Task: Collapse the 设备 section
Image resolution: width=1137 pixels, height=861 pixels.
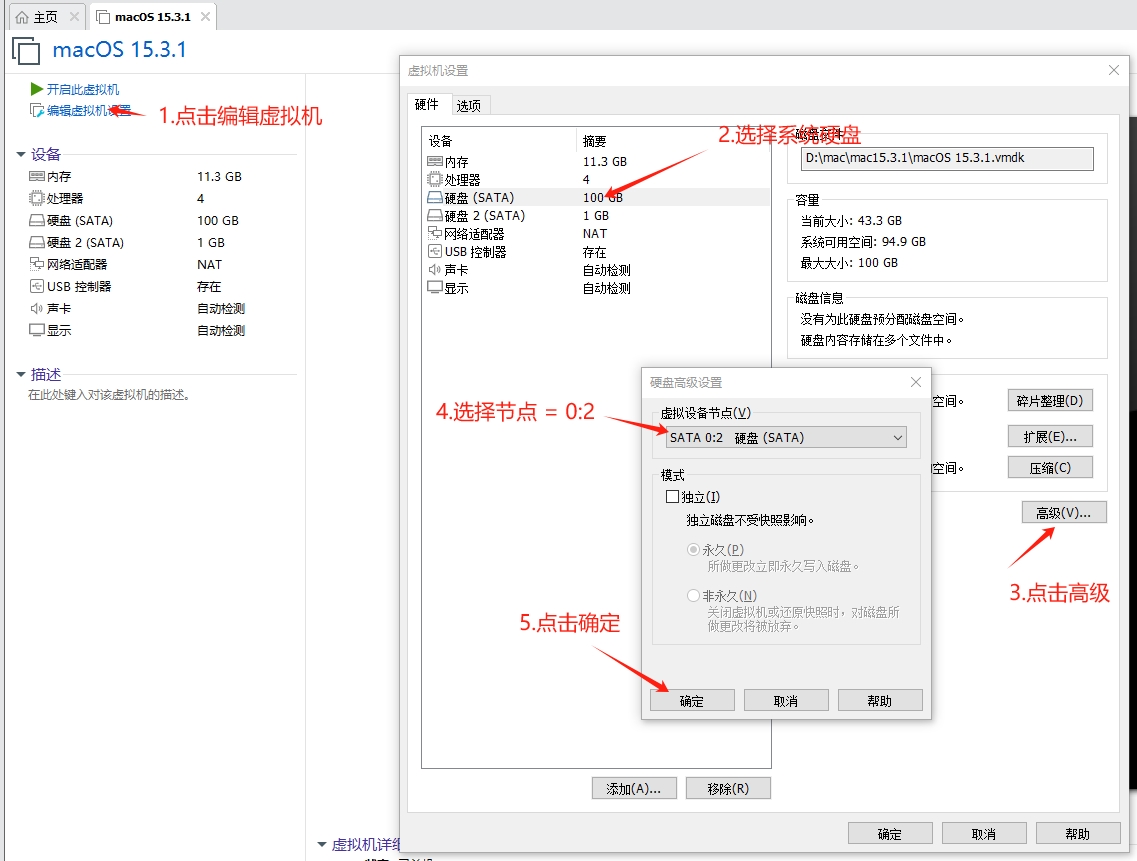Action: pyautogui.click(x=21, y=155)
